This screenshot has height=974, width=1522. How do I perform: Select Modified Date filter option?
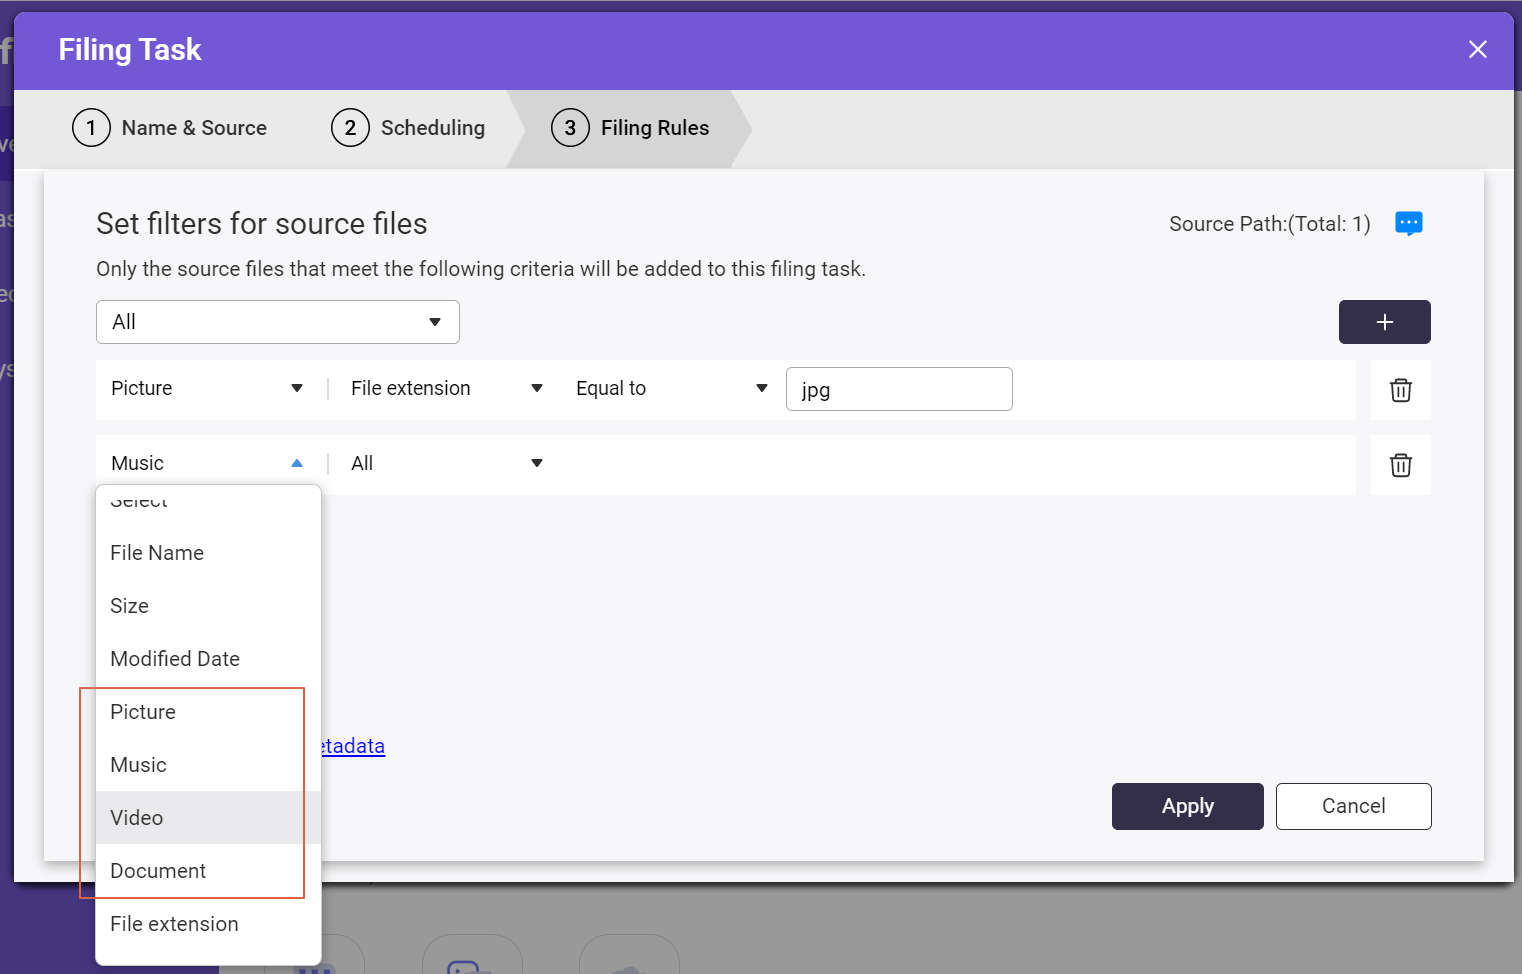pyautogui.click(x=175, y=659)
